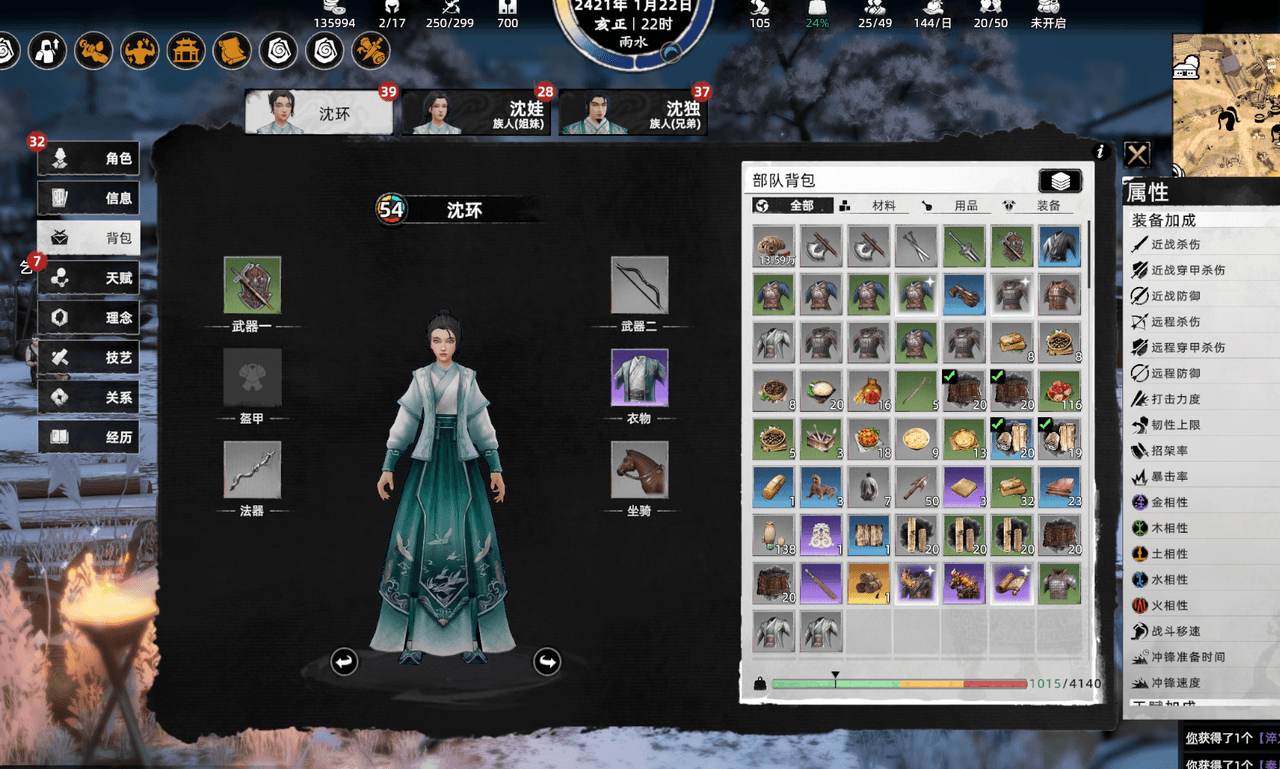Viewport: 1280px width, 769px height.
Task: Open the 经历 menu
Action: click(x=89, y=437)
